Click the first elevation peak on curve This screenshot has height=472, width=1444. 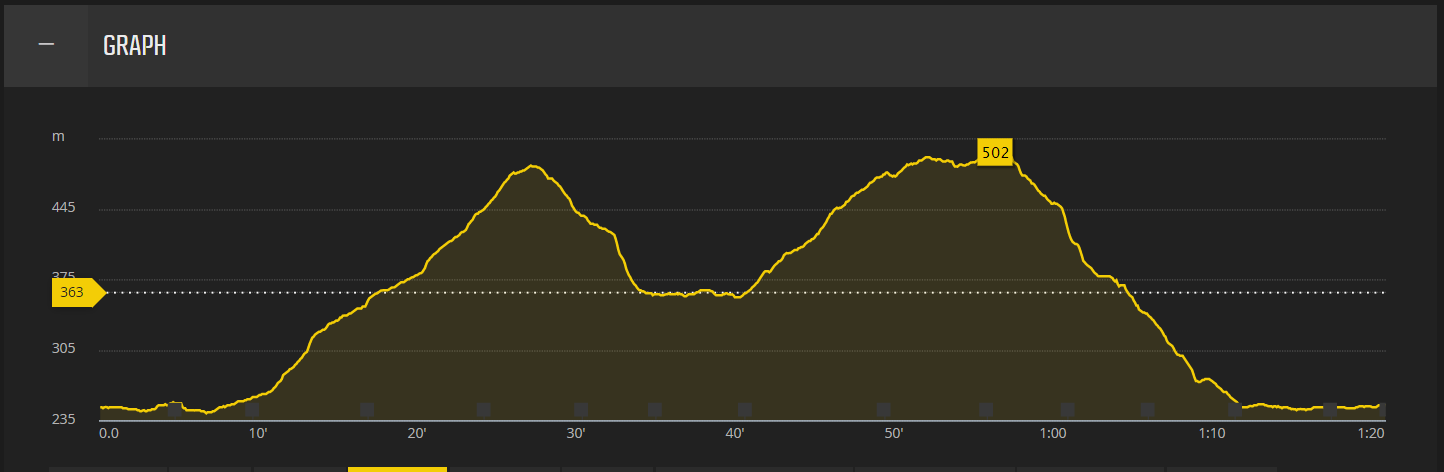pos(533,166)
